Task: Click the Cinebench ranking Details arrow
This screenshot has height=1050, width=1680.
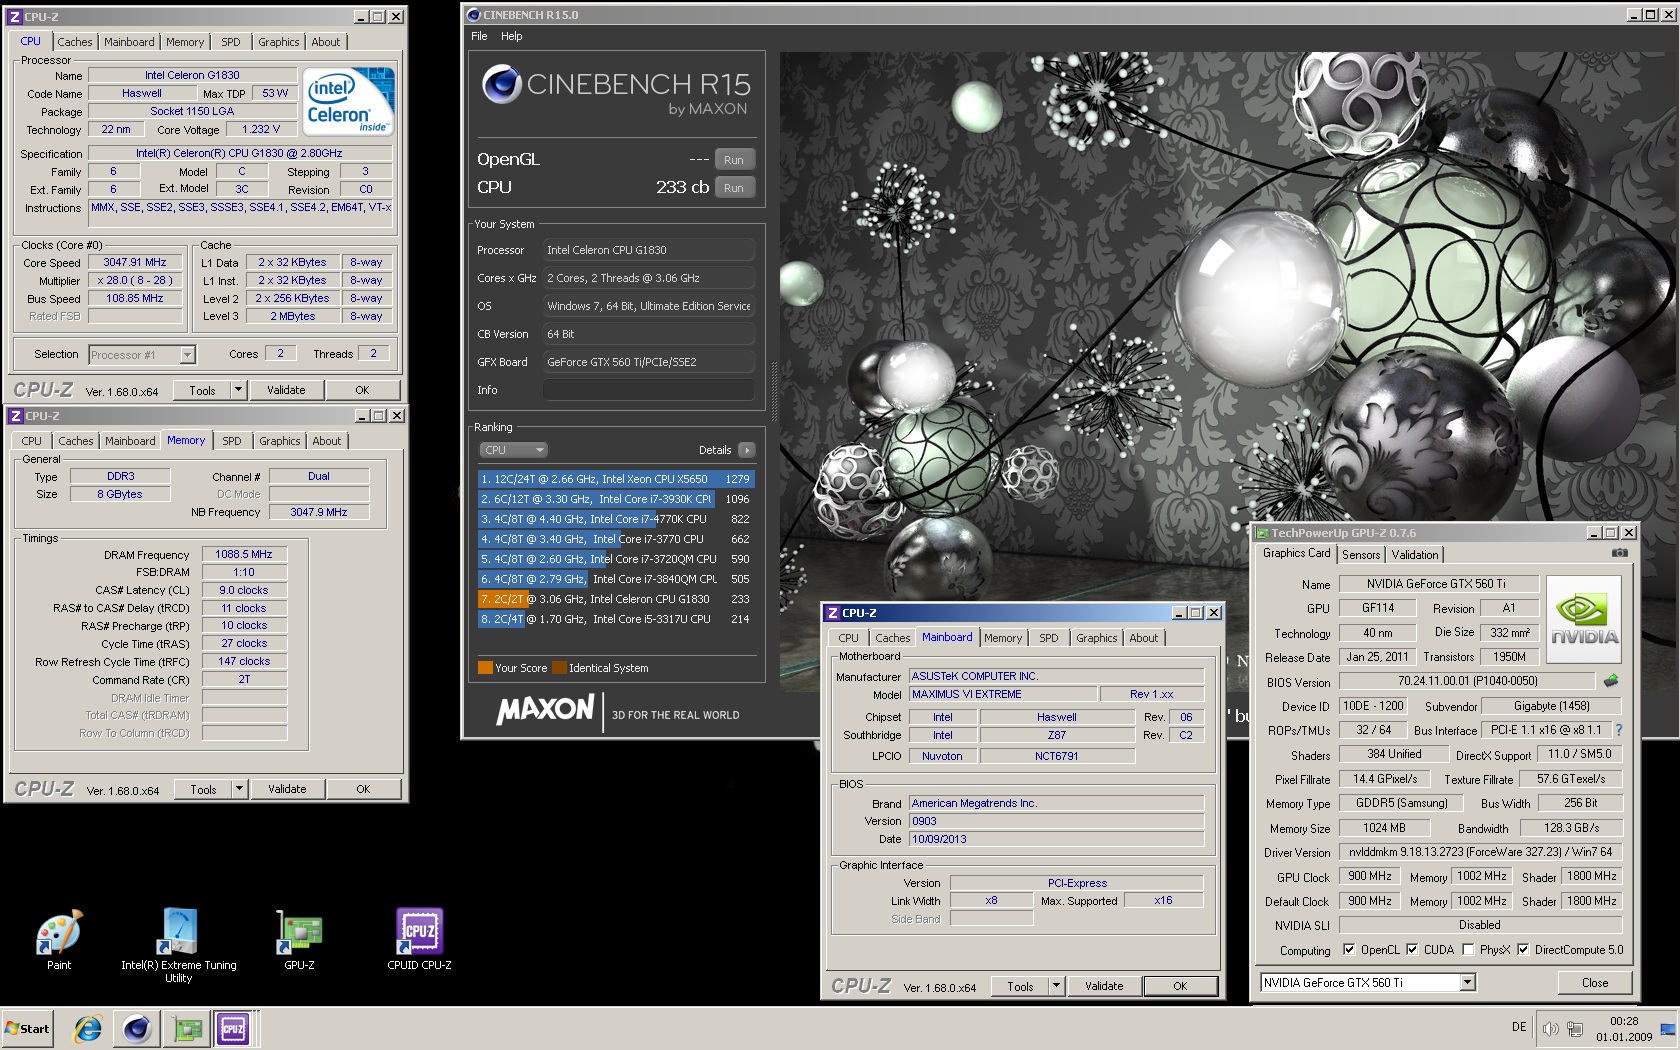Action: click(746, 450)
